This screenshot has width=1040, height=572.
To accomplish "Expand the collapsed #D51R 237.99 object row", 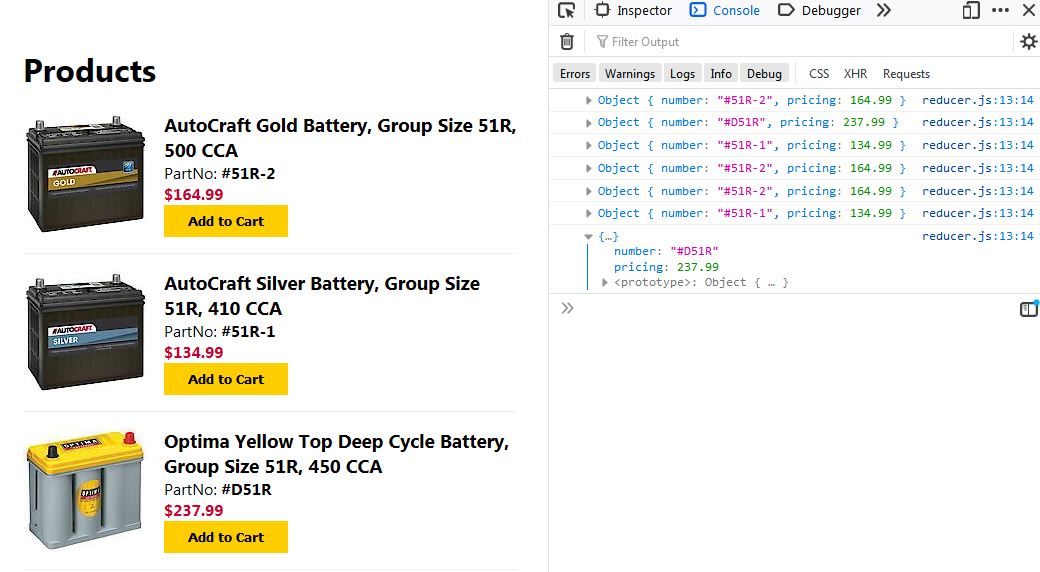I will pos(588,123).
